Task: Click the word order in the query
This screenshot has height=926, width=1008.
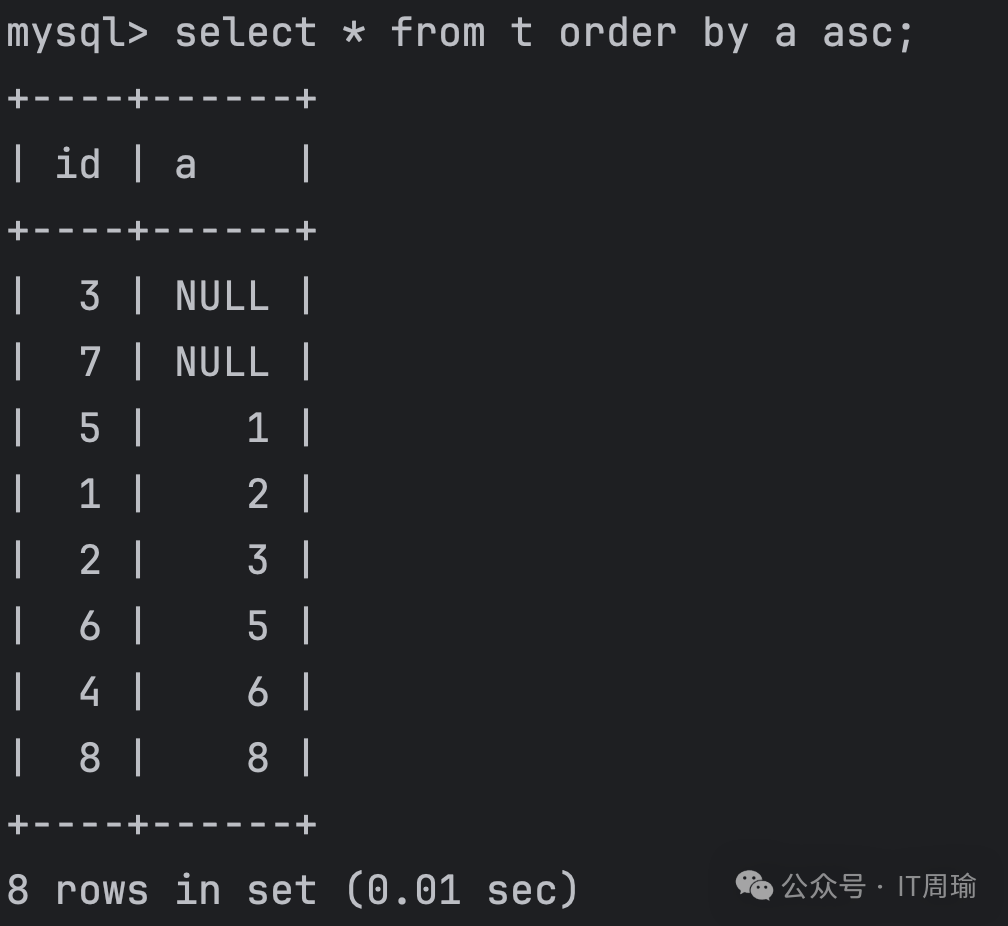Action: [x=618, y=32]
